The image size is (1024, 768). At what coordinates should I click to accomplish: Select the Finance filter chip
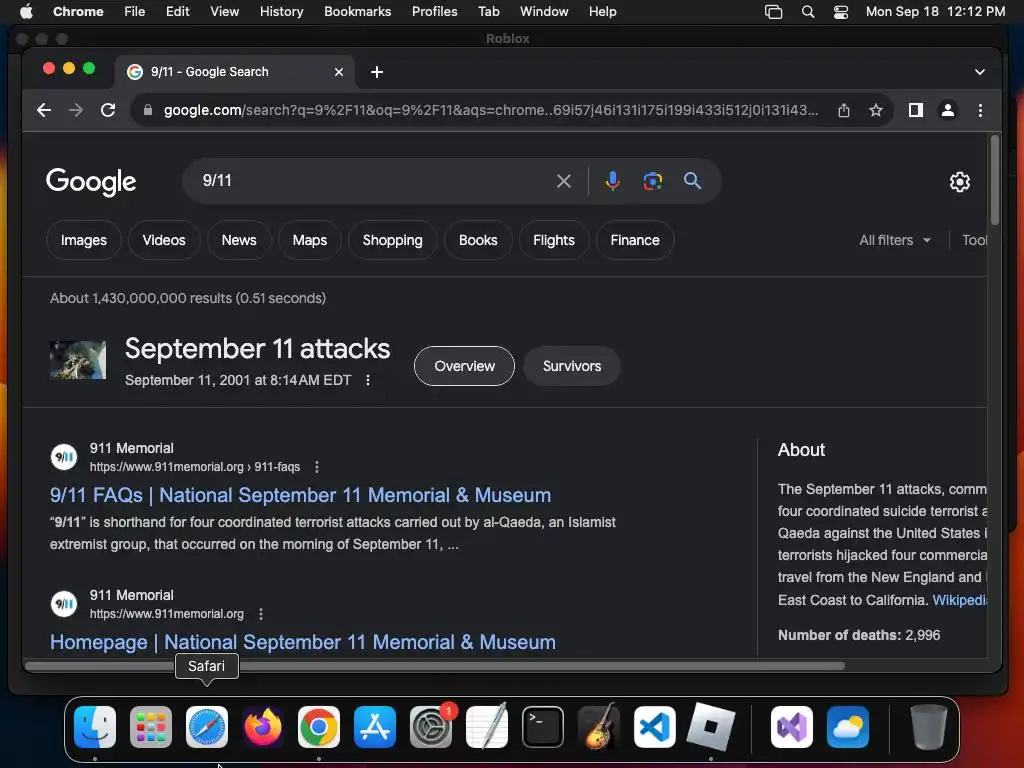635,240
